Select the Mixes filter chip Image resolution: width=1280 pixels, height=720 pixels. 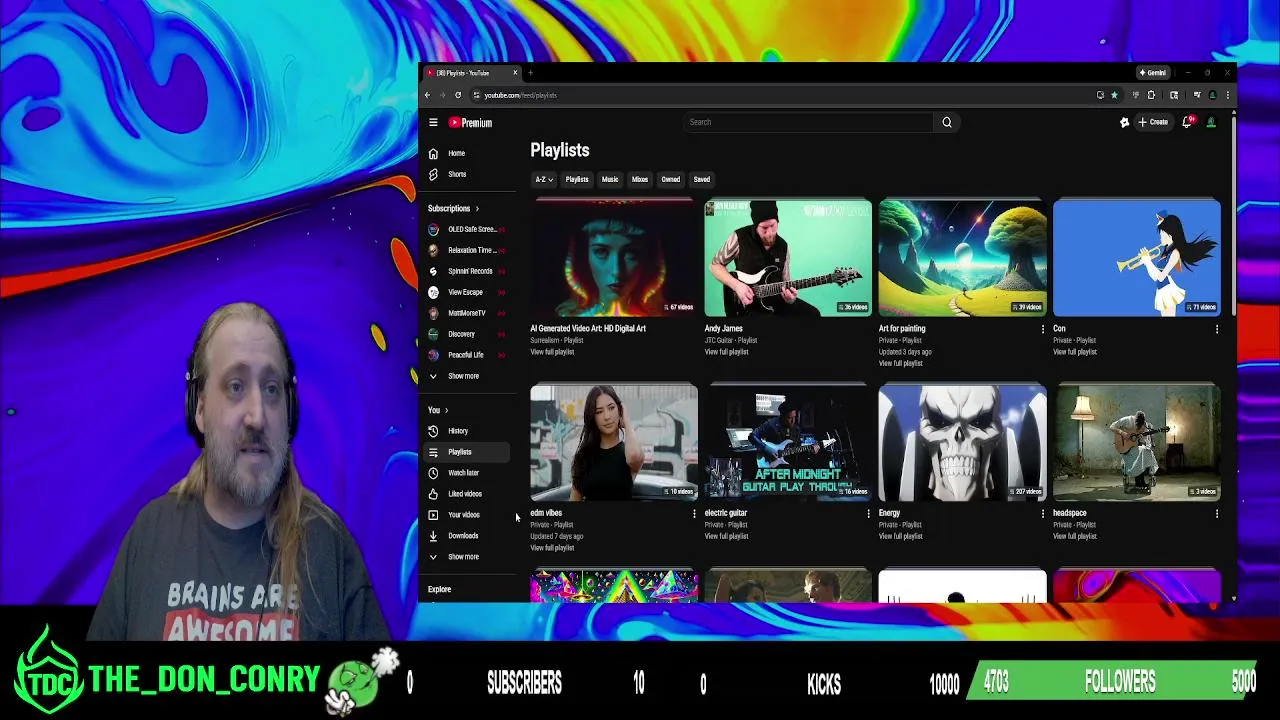click(x=640, y=180)
